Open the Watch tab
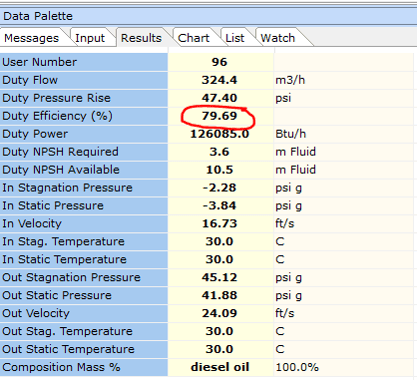The width and height of the screenshot is (417, 380). pos(278,38)
